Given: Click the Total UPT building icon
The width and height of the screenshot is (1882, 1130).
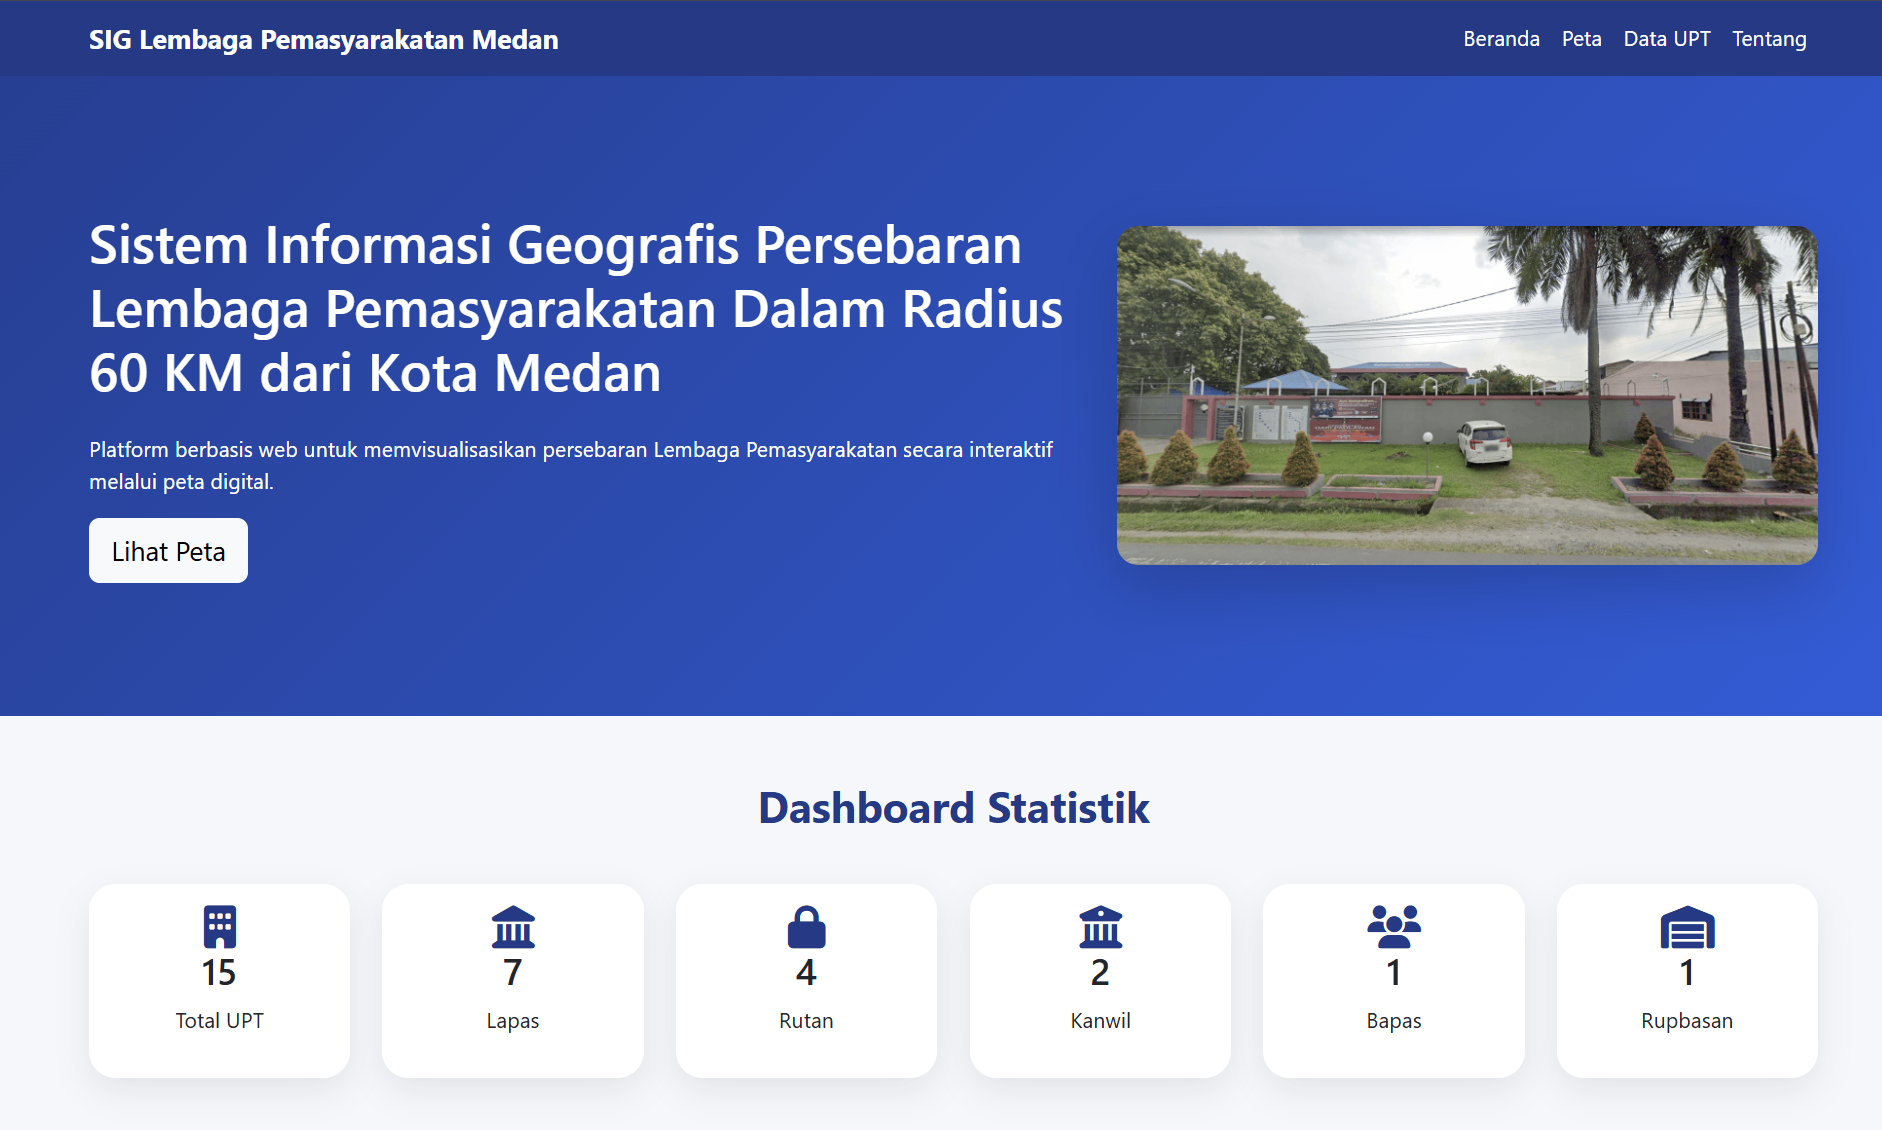Looking at the screenshot, I should (219, 927).
